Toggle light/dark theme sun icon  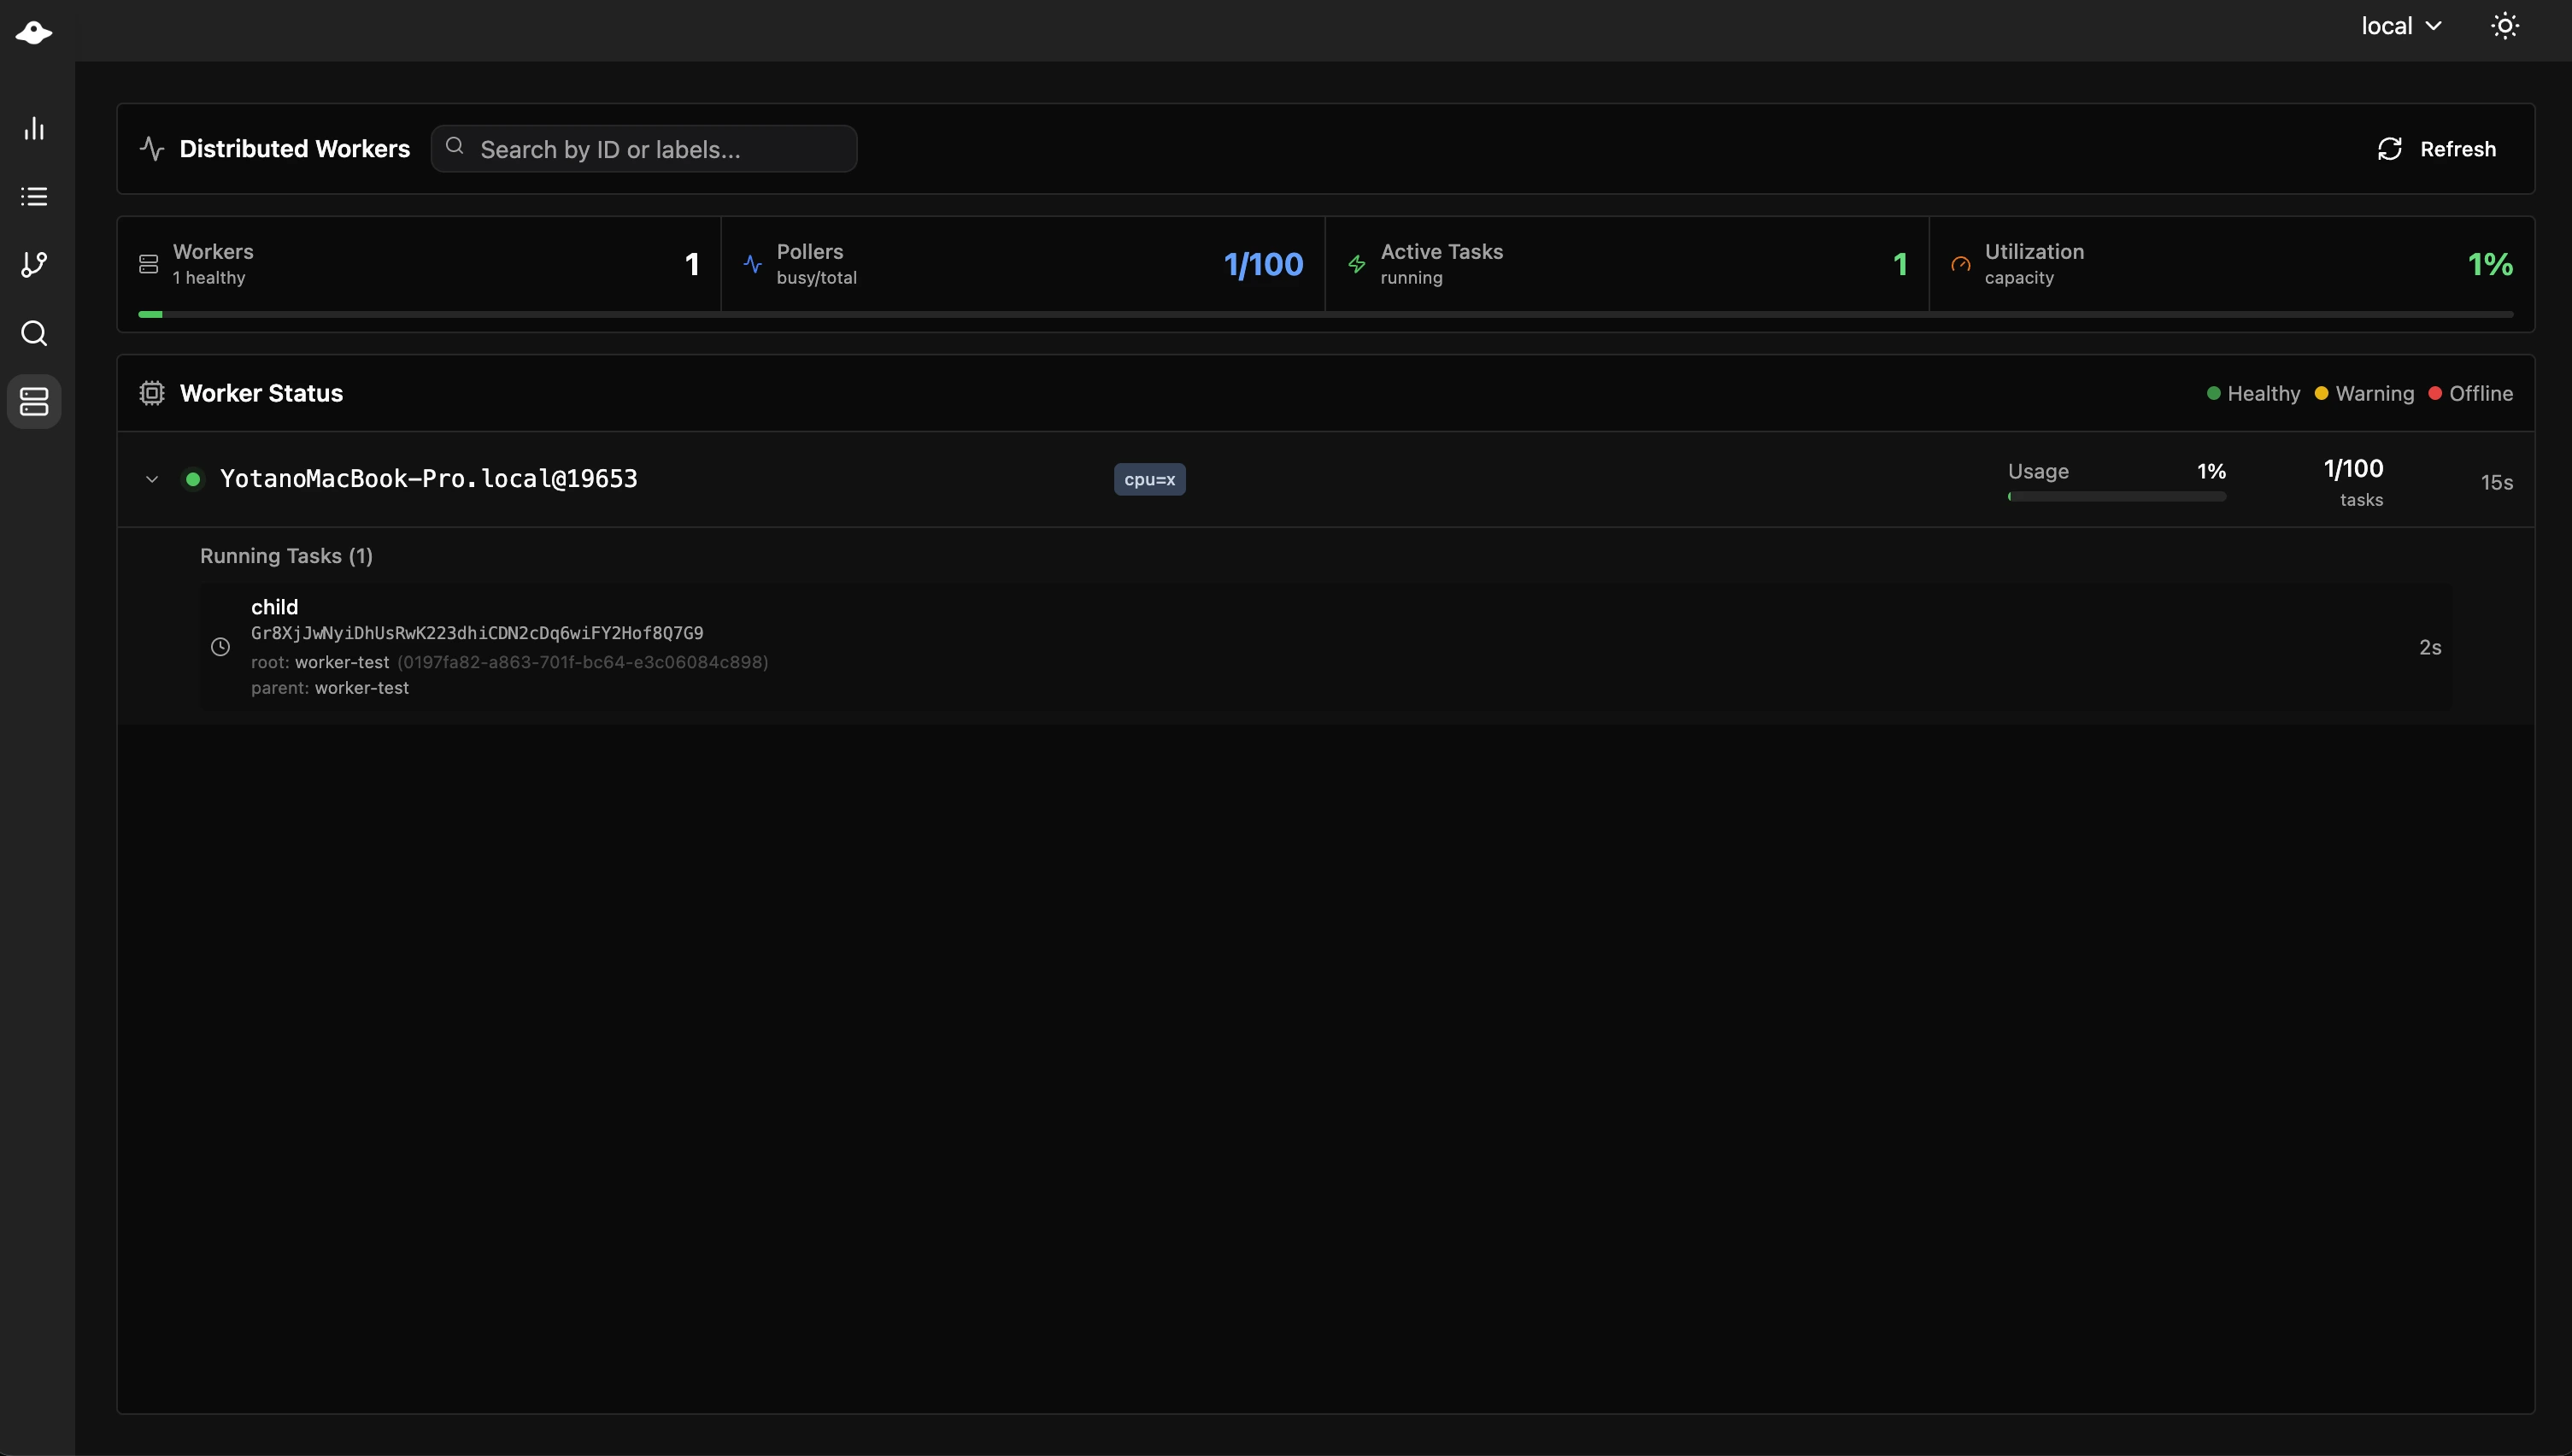coord(2504,26)
